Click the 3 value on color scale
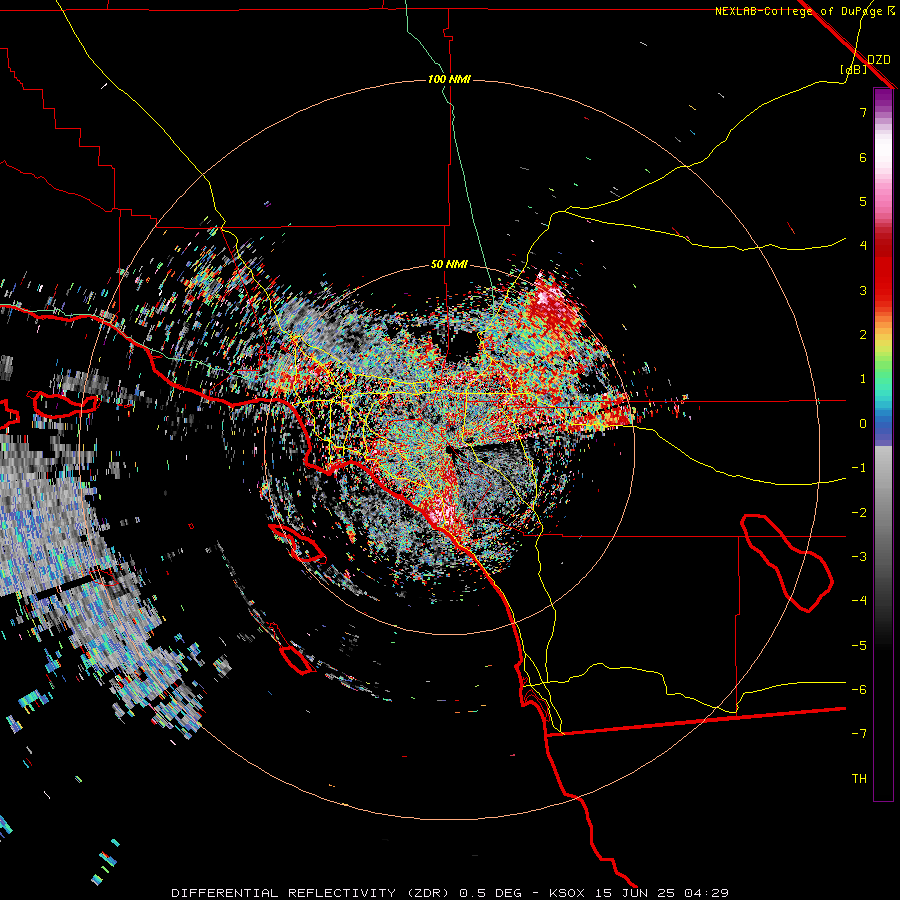900x900 pixels. coord(863,290)
